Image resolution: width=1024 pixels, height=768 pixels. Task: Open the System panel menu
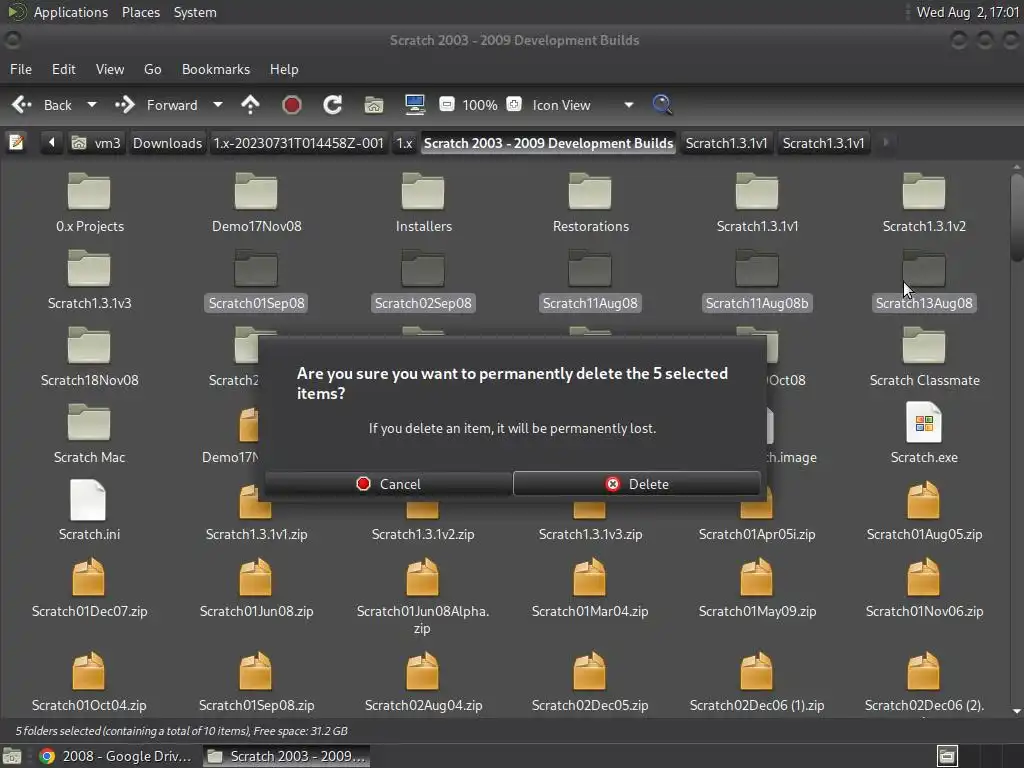195,12
